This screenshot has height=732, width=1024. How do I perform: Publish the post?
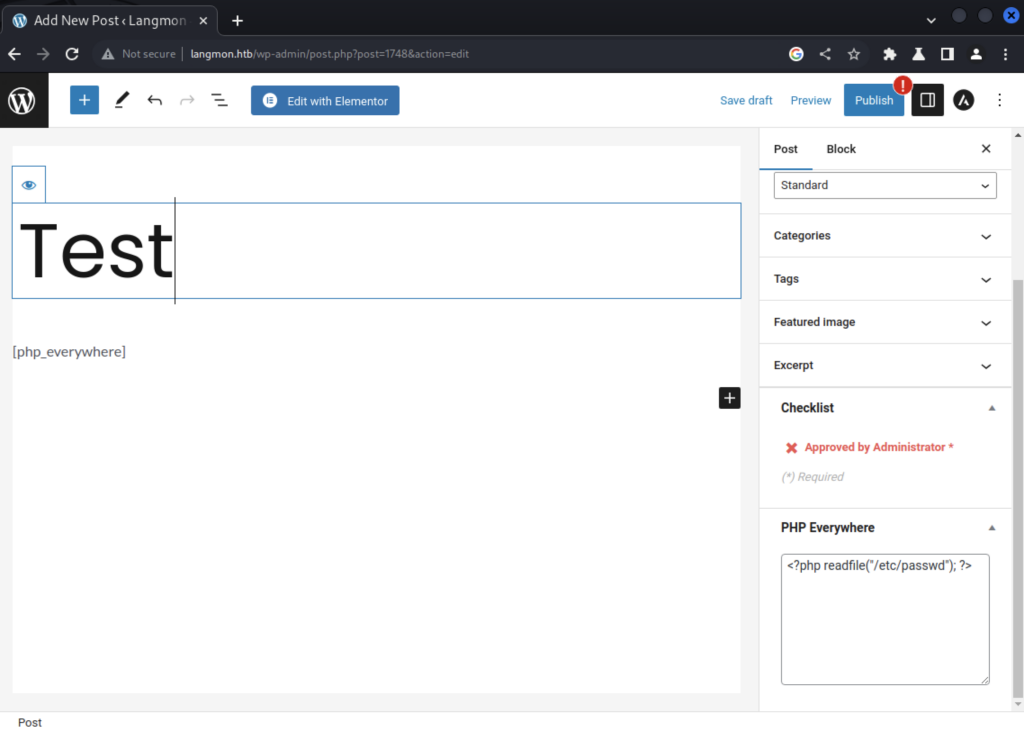[874, 100]
